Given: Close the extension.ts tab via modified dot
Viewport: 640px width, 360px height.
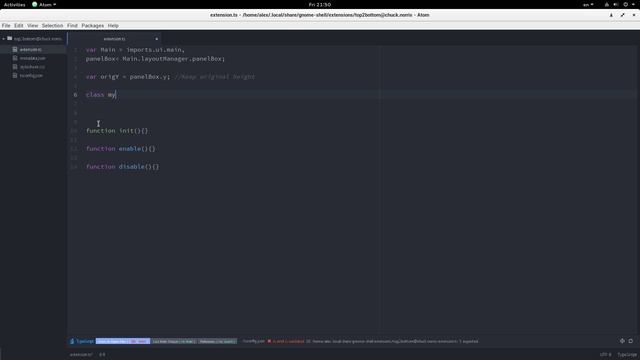Looking at the screenshot, I should 156,39.
